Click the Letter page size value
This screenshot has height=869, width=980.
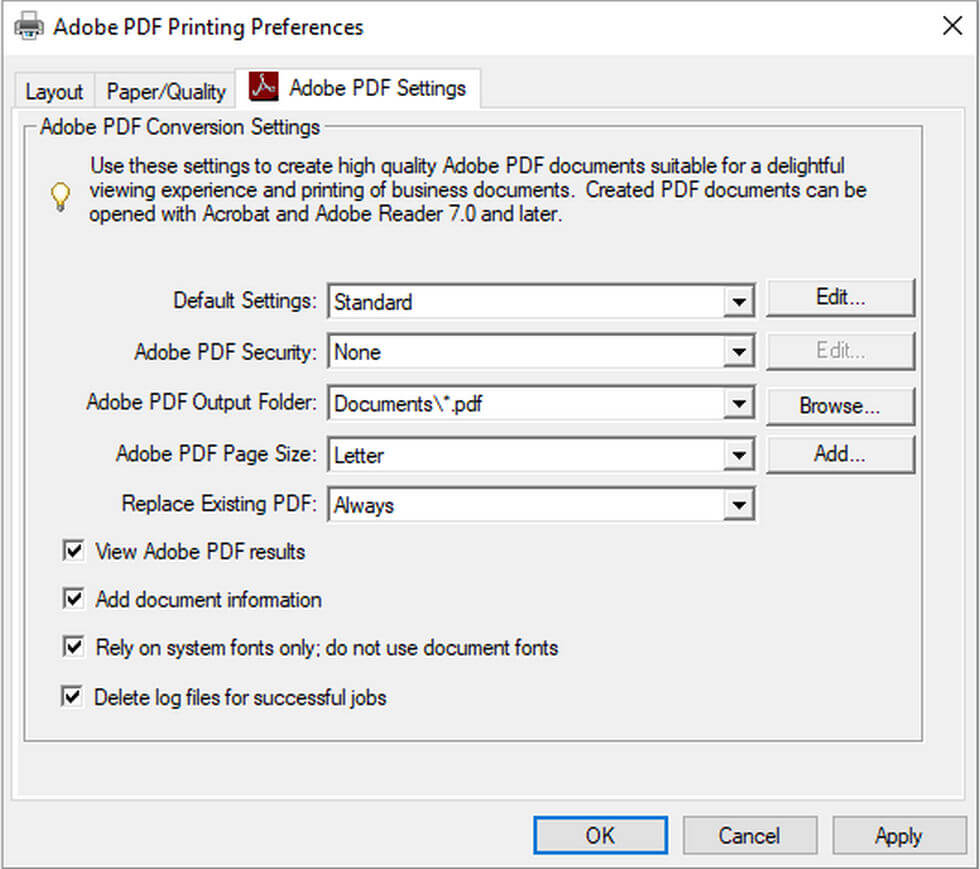click(359, 455)
